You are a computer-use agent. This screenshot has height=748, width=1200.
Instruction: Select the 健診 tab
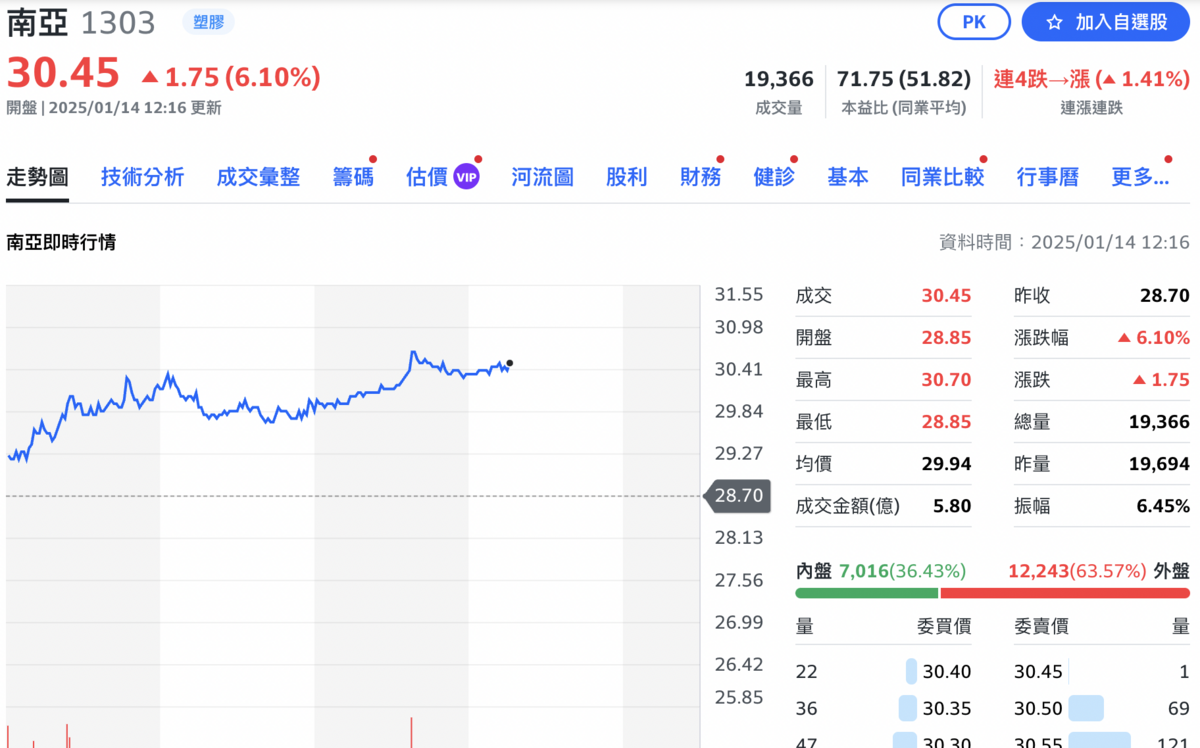tap(774, 177)
